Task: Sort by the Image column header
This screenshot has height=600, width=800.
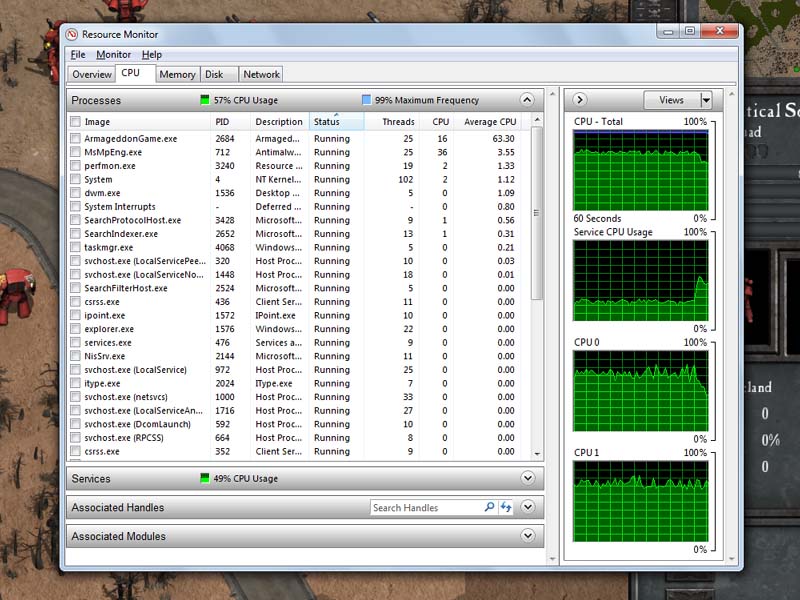Action: pos(139,121)
